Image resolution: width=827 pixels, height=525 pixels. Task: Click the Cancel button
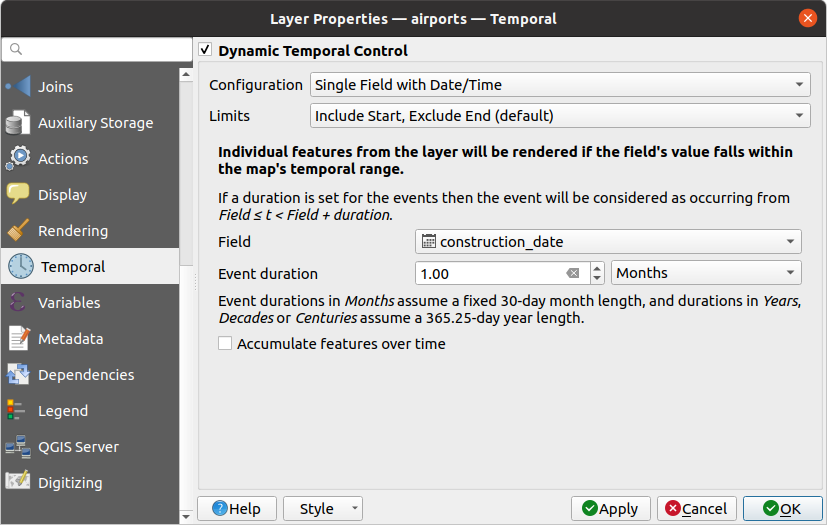click(697, 509)
